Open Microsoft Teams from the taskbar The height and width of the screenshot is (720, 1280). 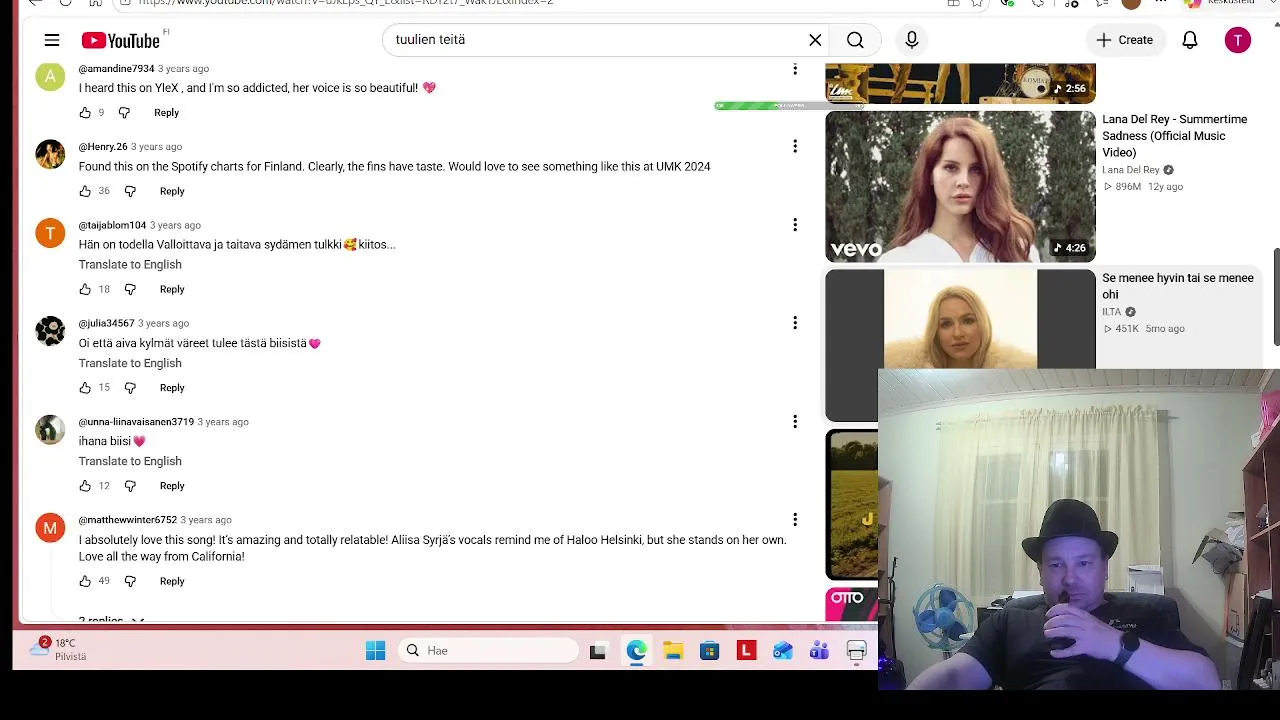pyautogui.click(x=819, y=651)
